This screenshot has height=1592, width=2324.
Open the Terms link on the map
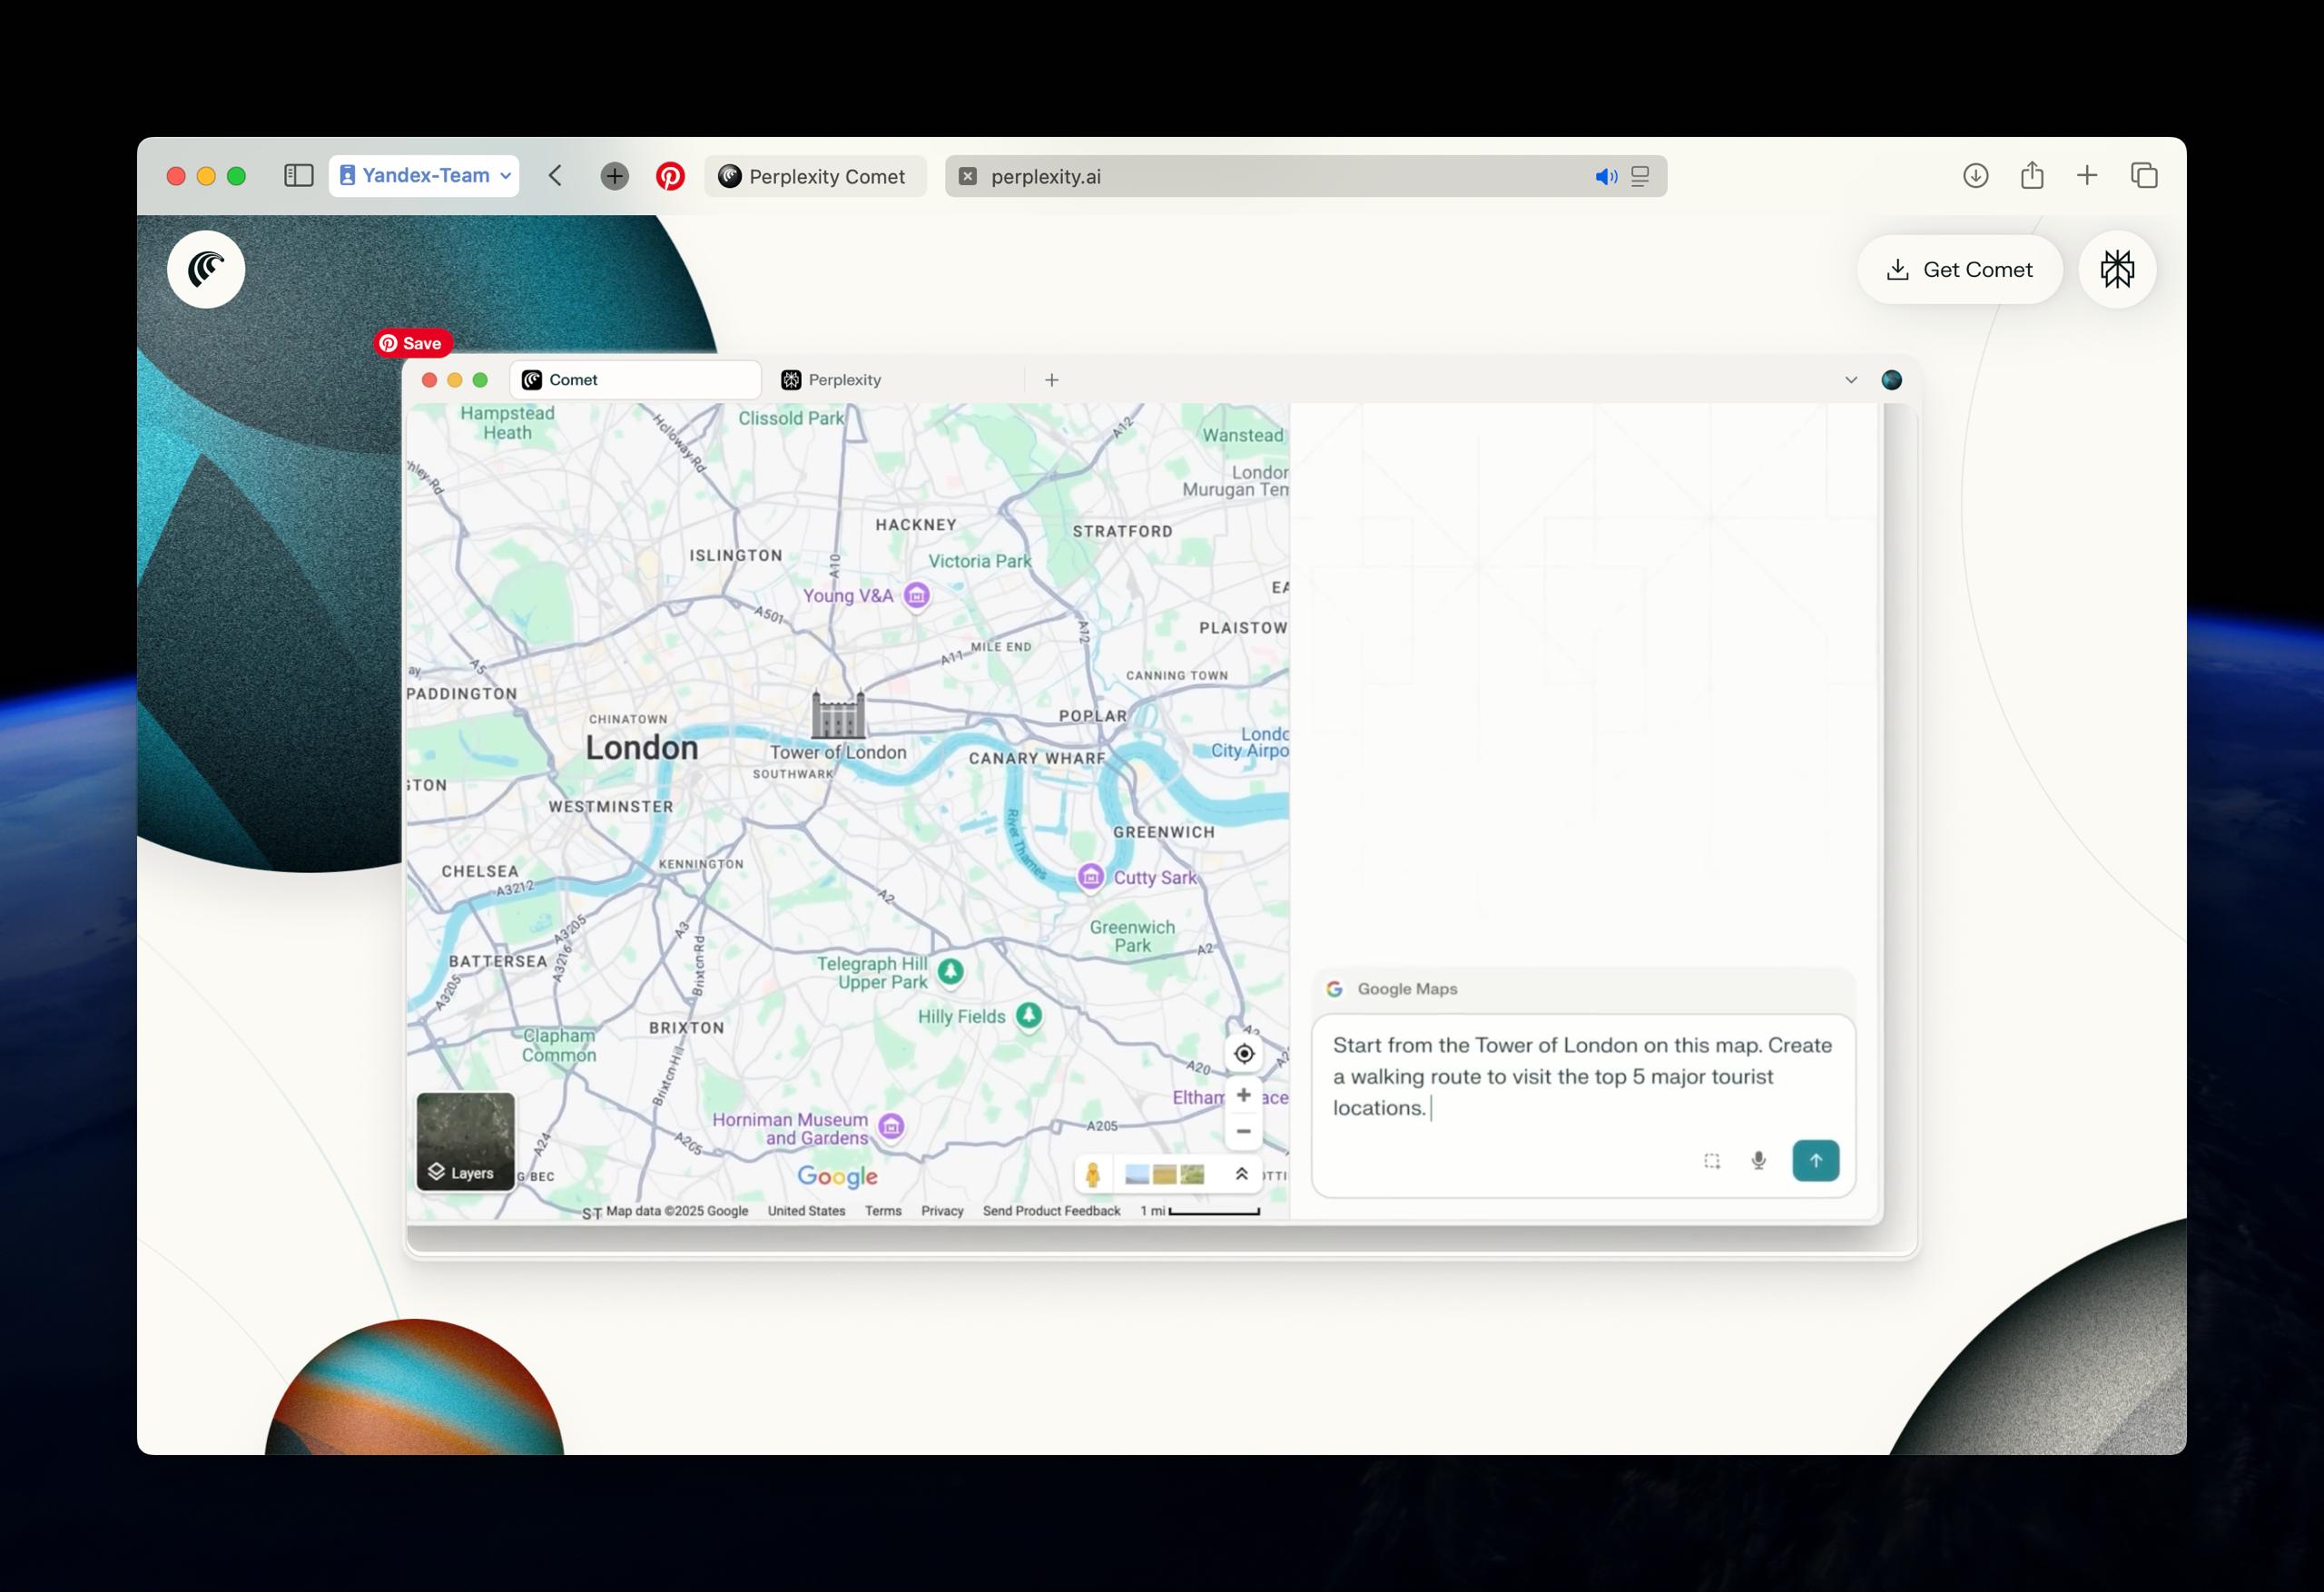click(883, 1211)
